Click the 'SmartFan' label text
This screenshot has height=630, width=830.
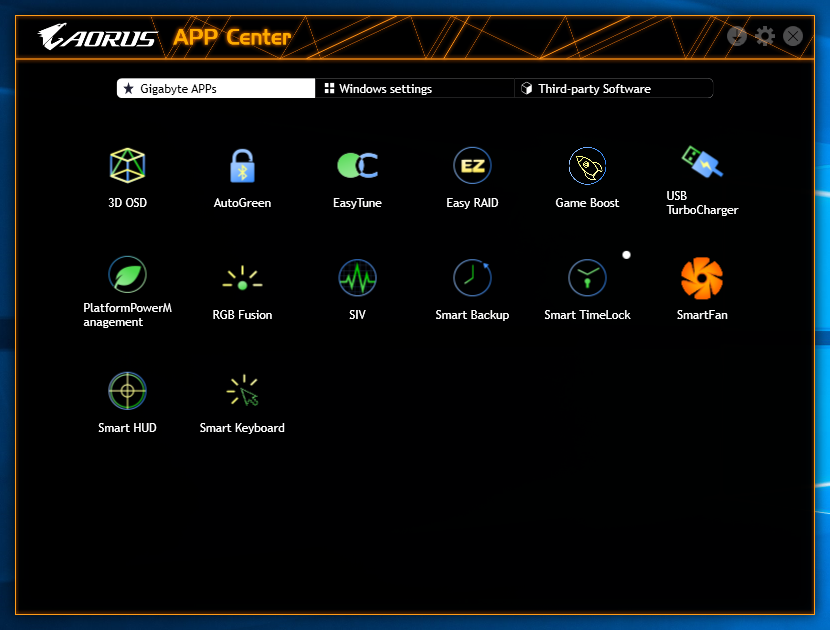[x=702, y=315]
